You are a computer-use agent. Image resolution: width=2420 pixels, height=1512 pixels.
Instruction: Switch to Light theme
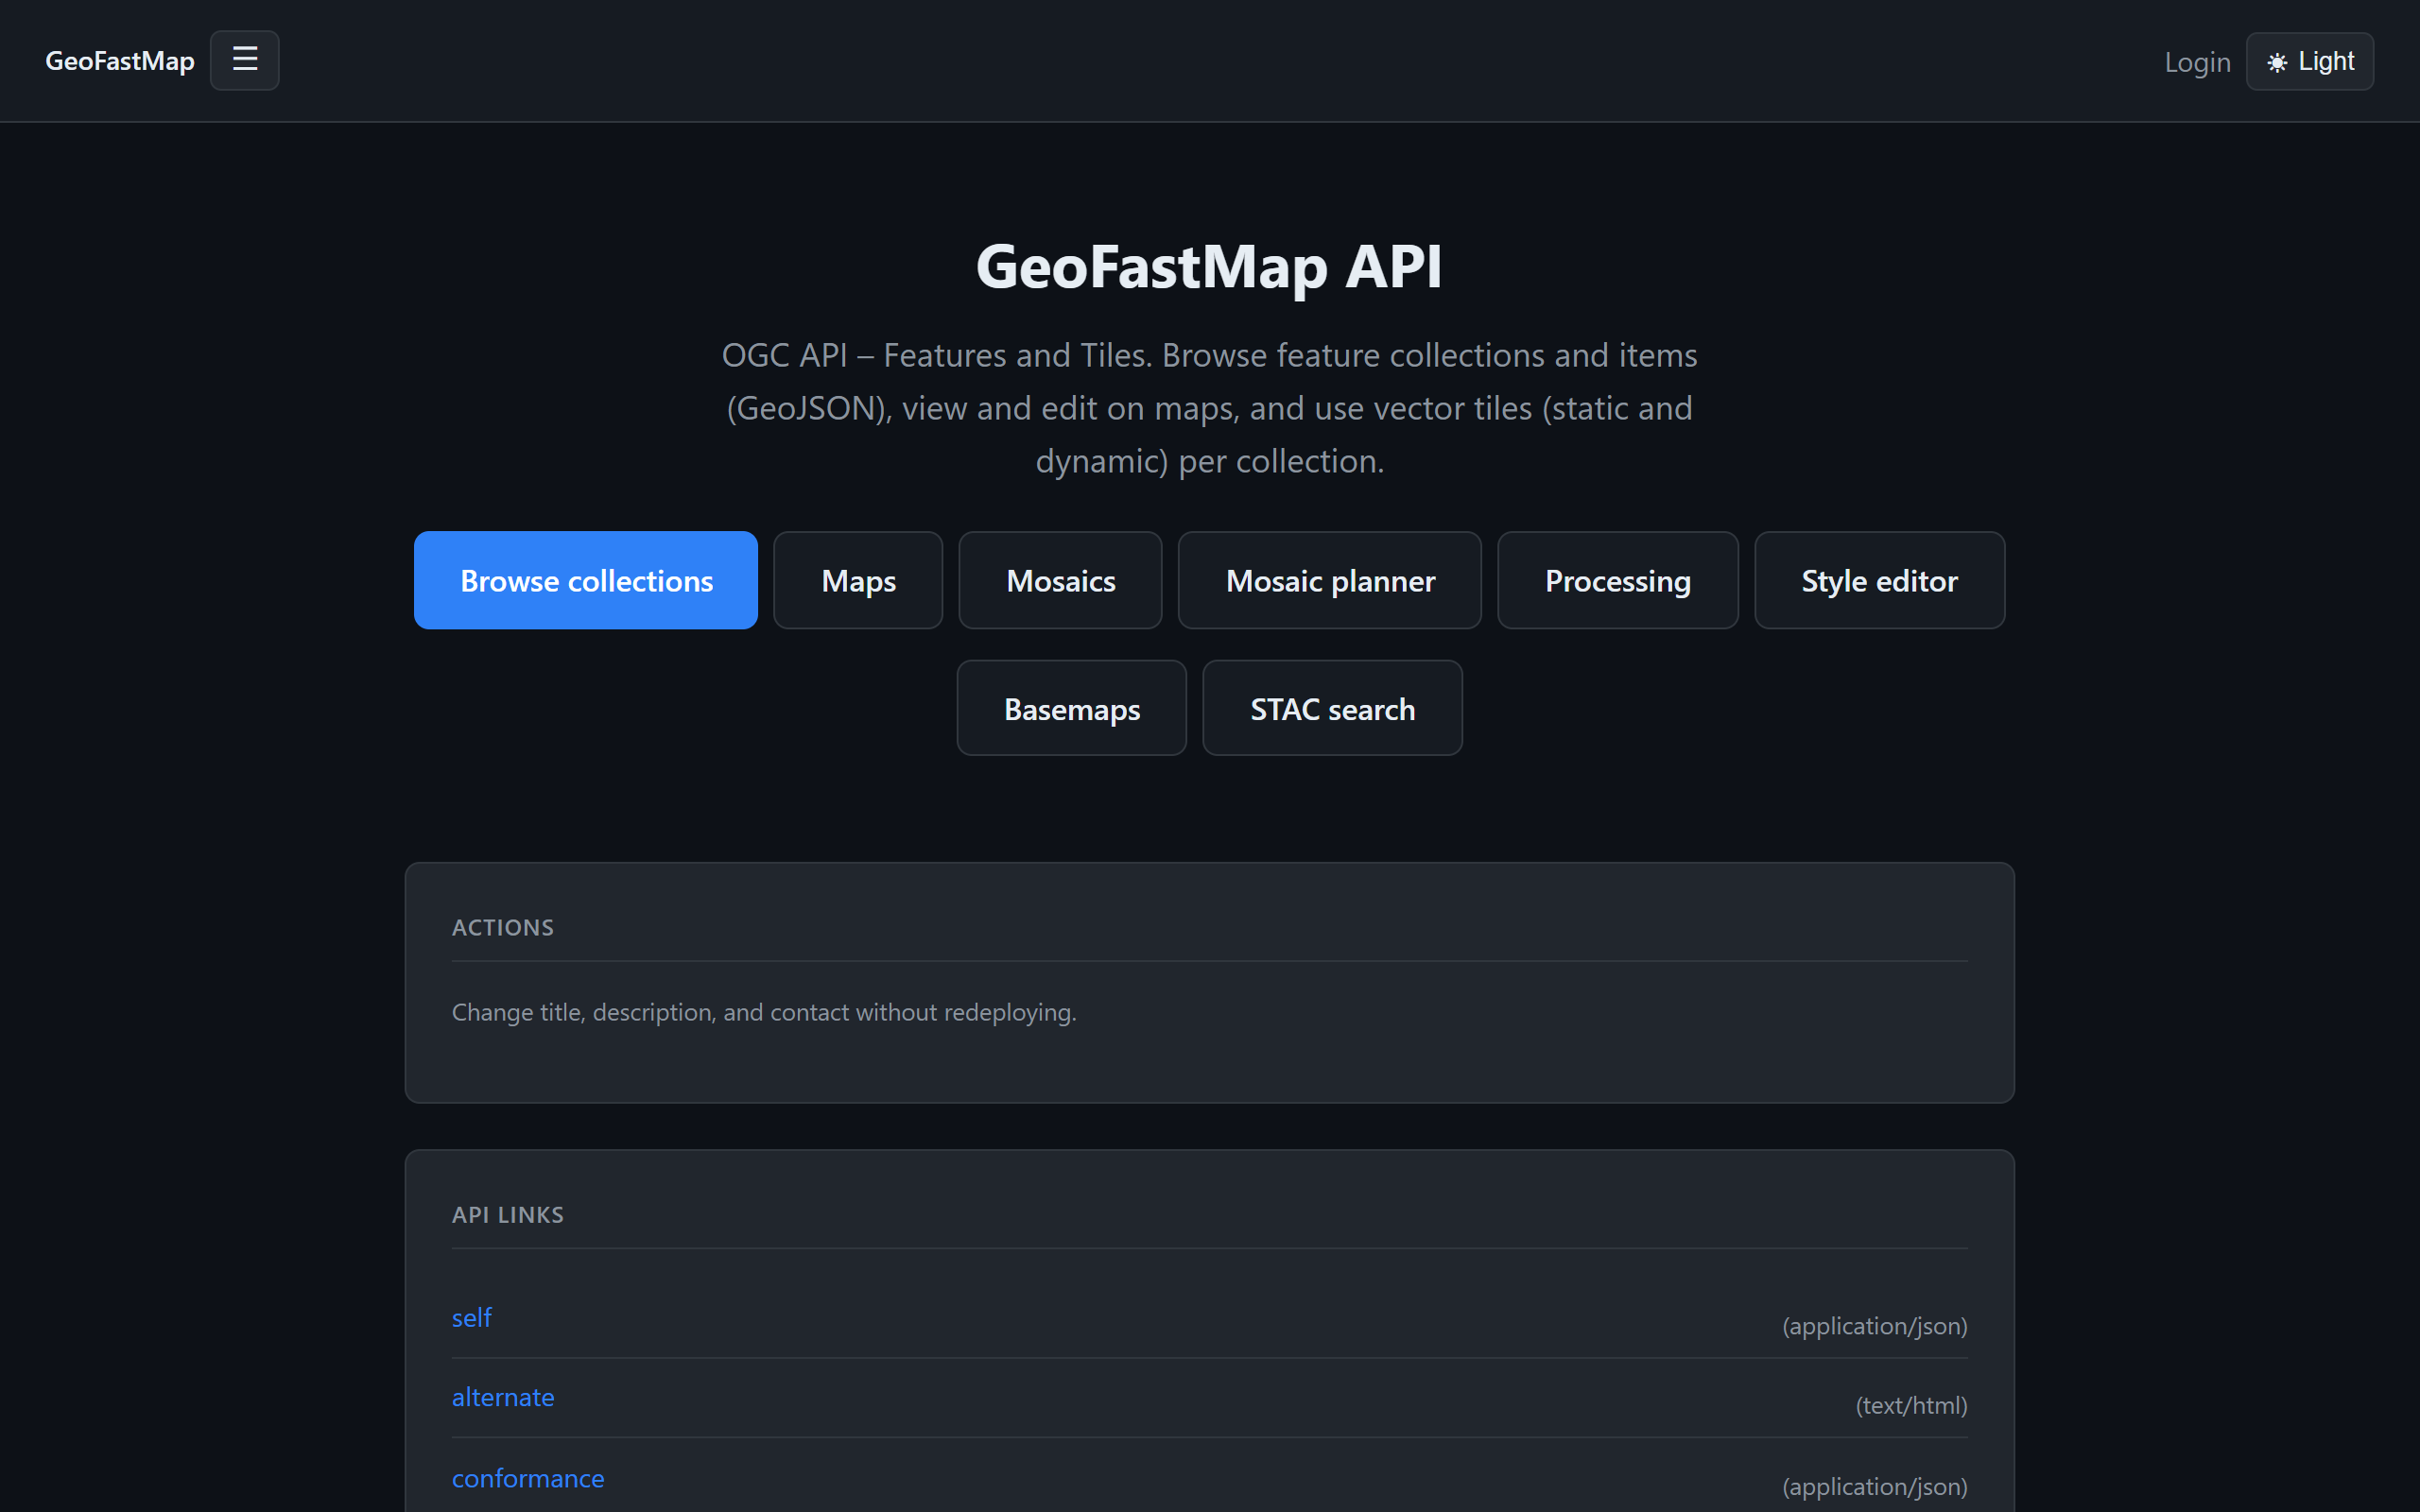(2309, 61)
